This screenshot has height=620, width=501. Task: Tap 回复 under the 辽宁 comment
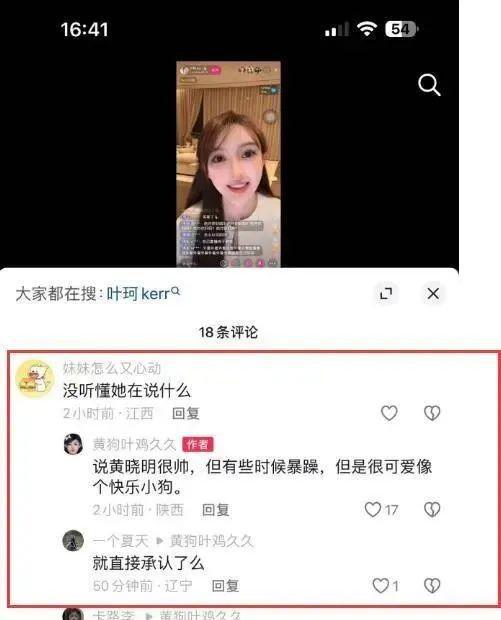click(225, 586)
